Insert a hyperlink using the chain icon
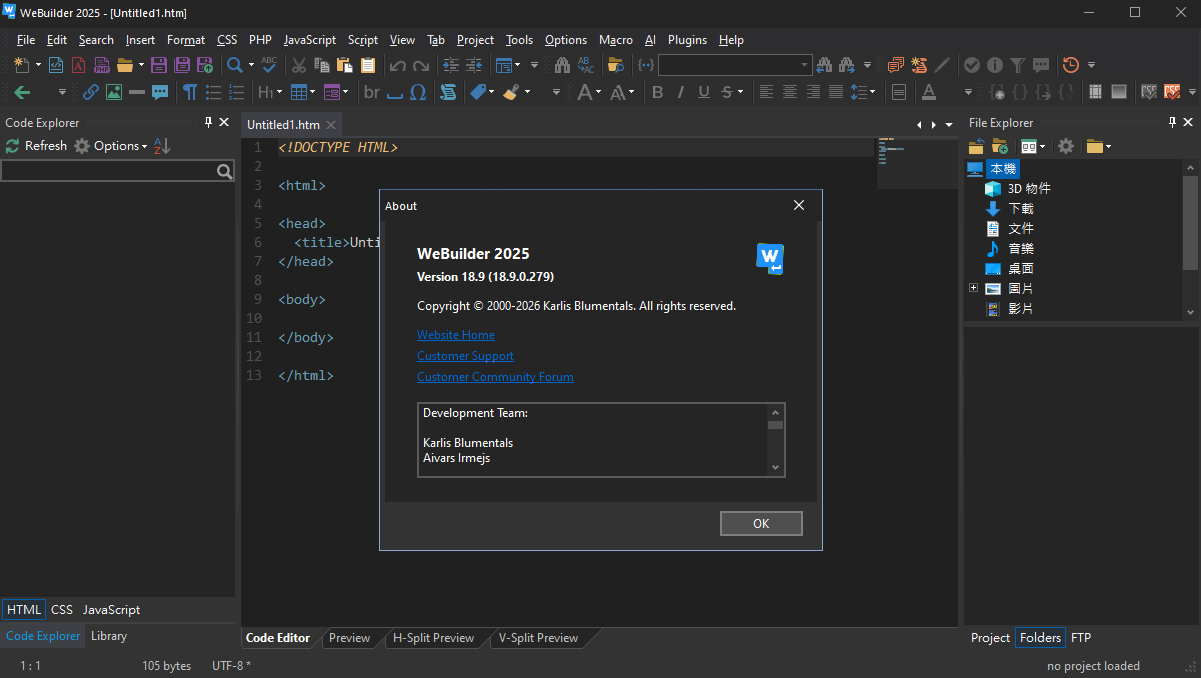The width and height of the screenshot is (1201, 678). (x=90, y=92)
